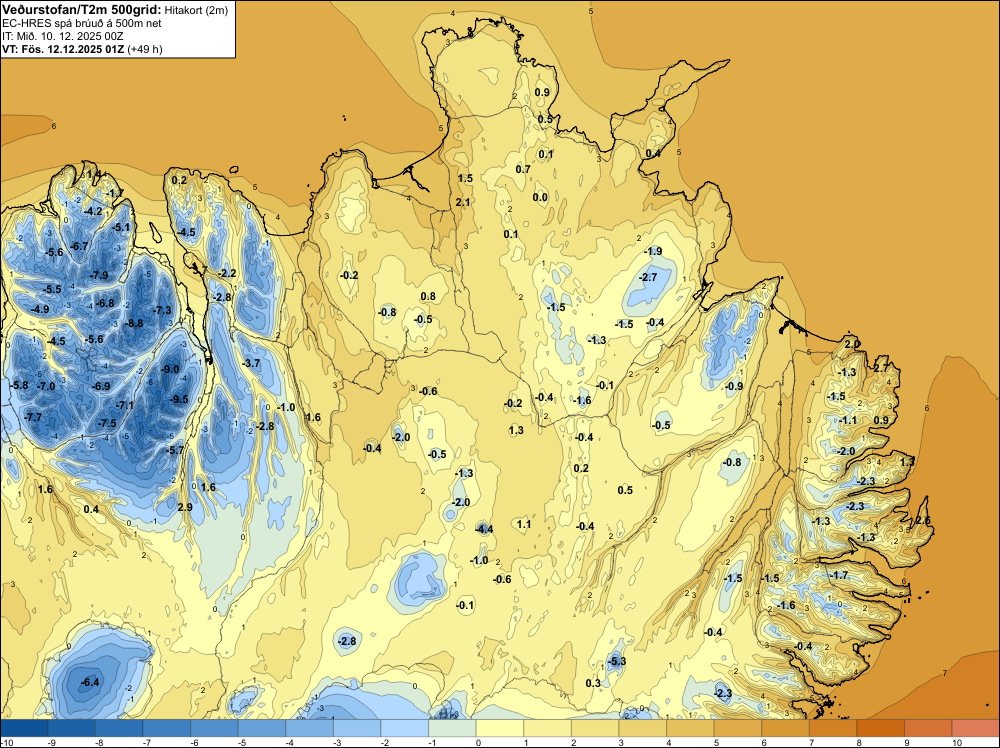Click the -0.9 temperature value
Screen dimensions: 1000x748
tap(734, 386)
